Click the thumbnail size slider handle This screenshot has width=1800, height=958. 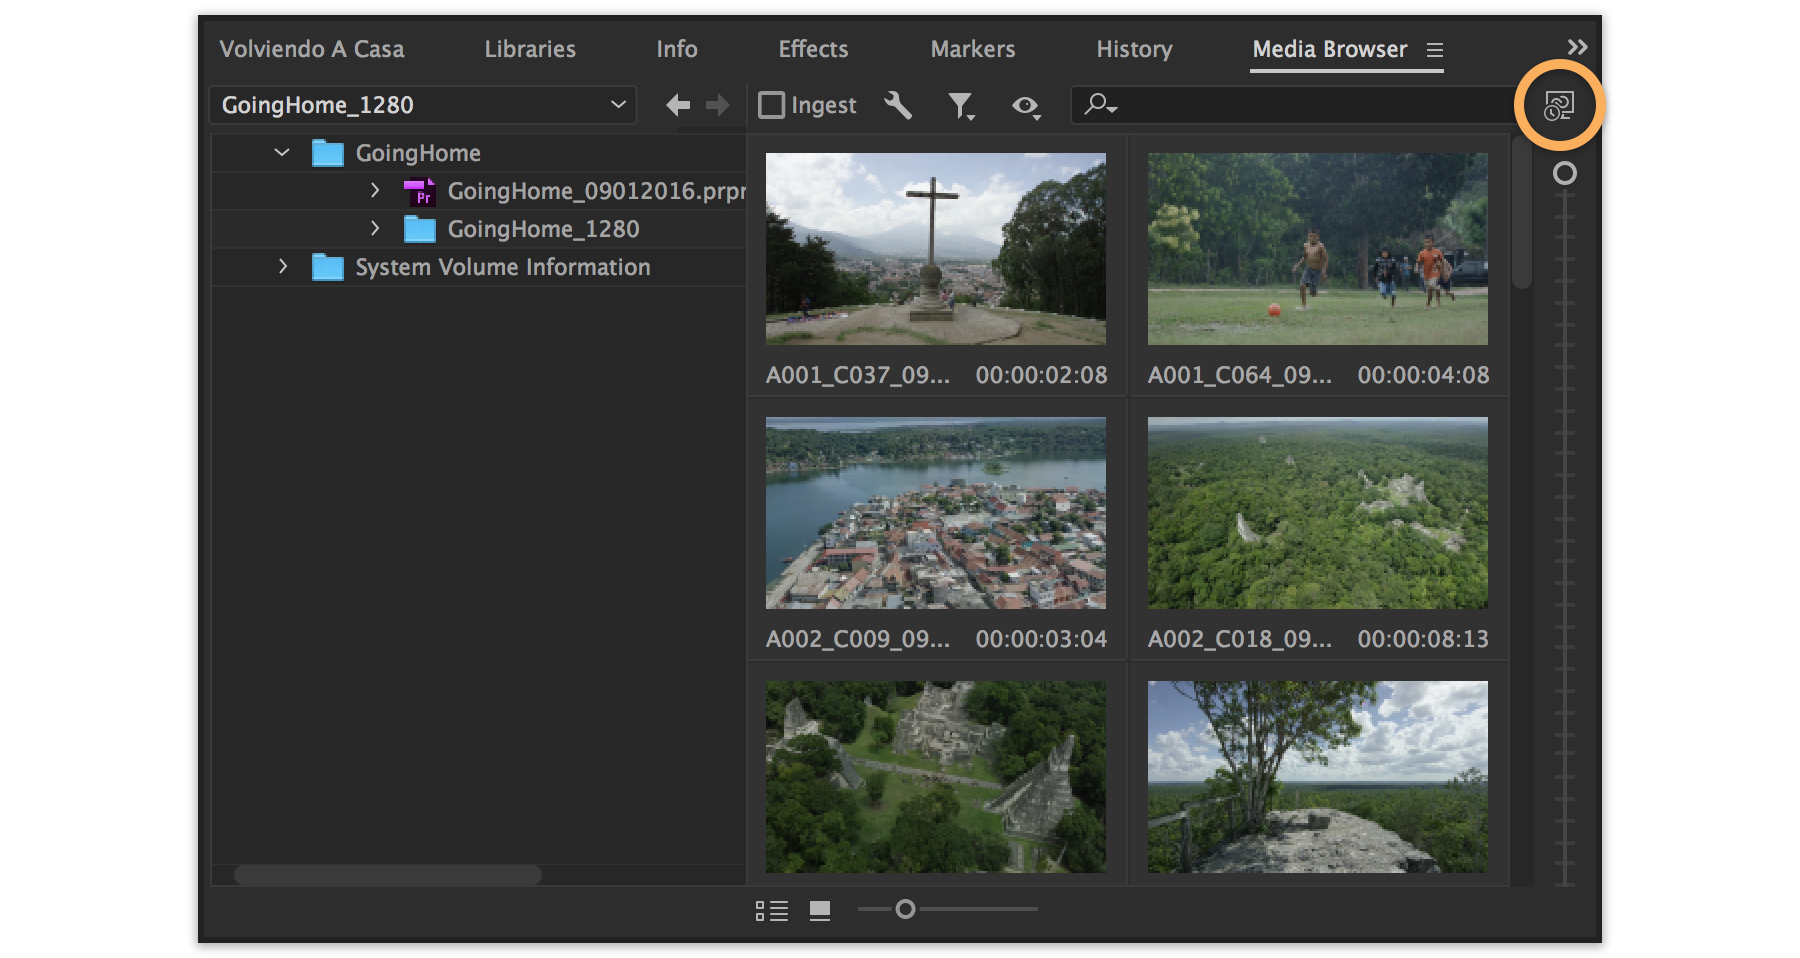coord(905,909)
